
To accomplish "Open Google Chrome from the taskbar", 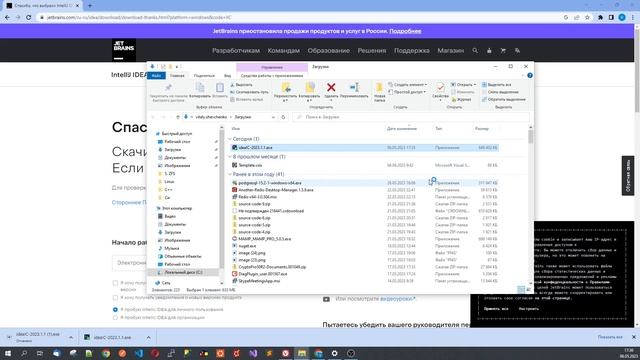I will [106, 353].
